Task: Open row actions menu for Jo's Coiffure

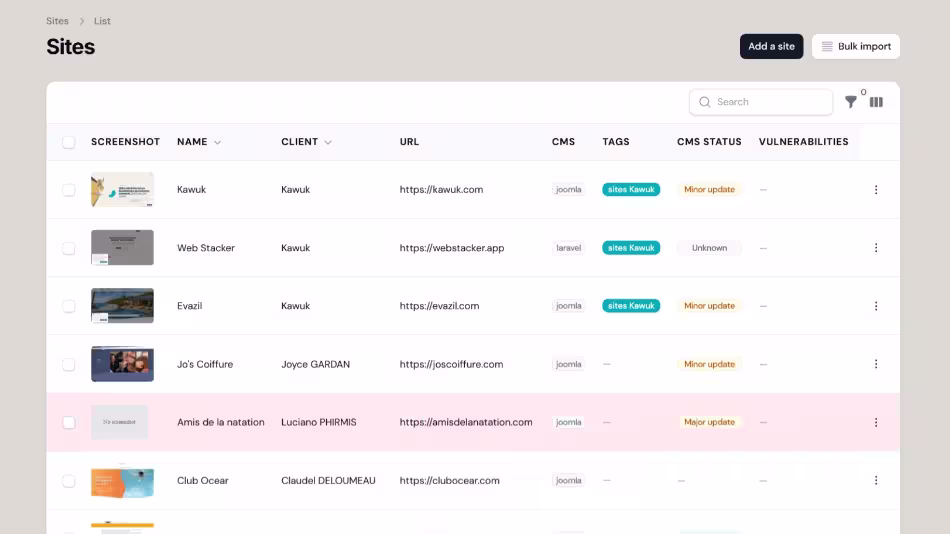Action: click(875, 364)
